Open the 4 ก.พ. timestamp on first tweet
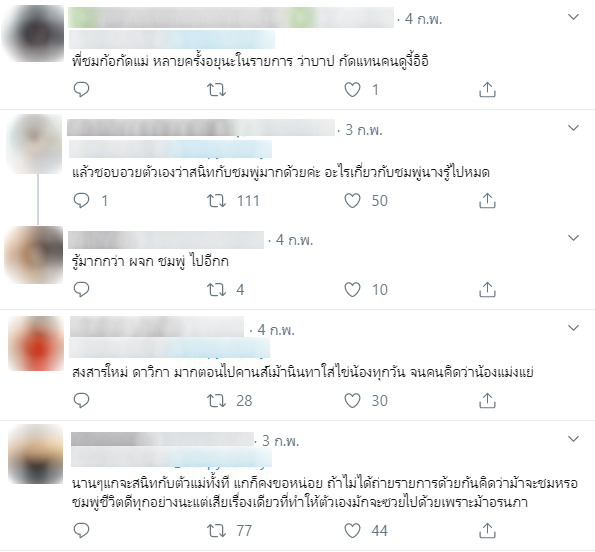Viewport: 595px width, 552px height. [423, 19]
